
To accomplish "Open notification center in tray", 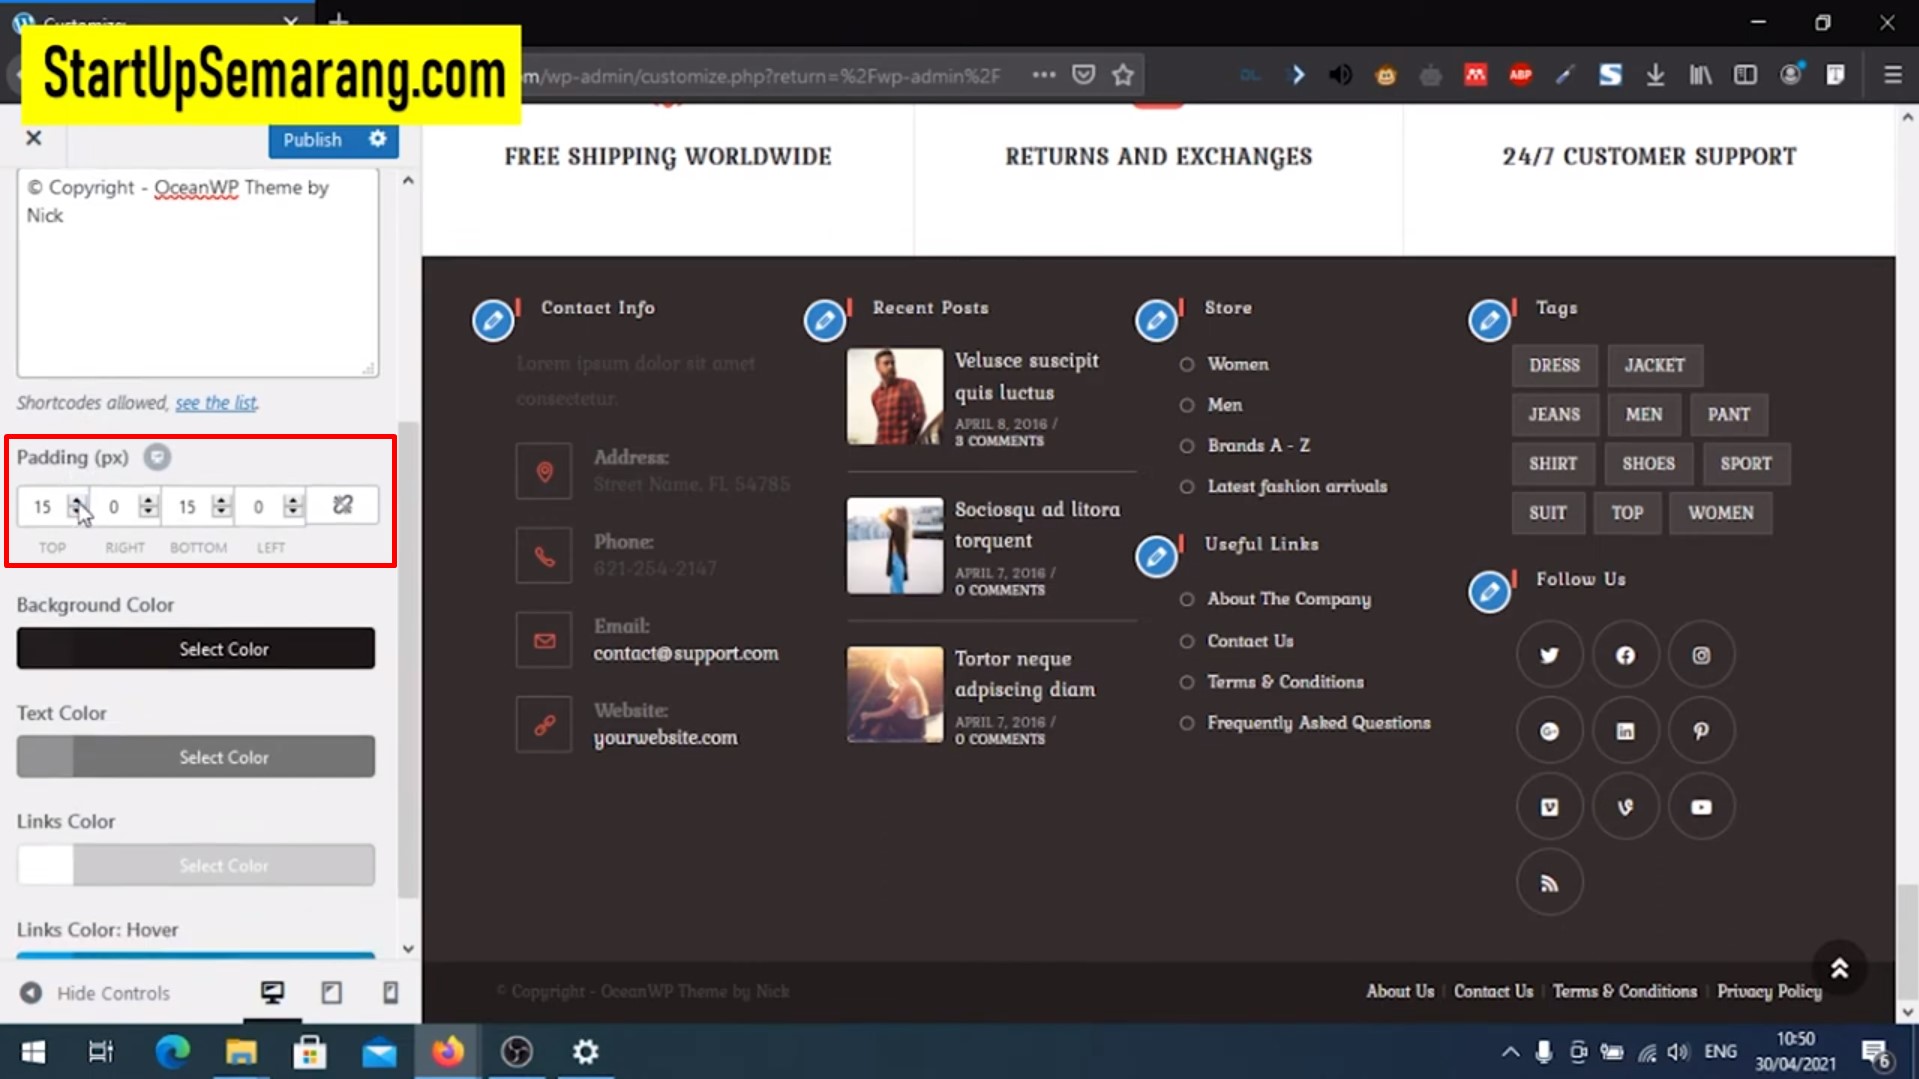I will (x=1875, y=1053).
